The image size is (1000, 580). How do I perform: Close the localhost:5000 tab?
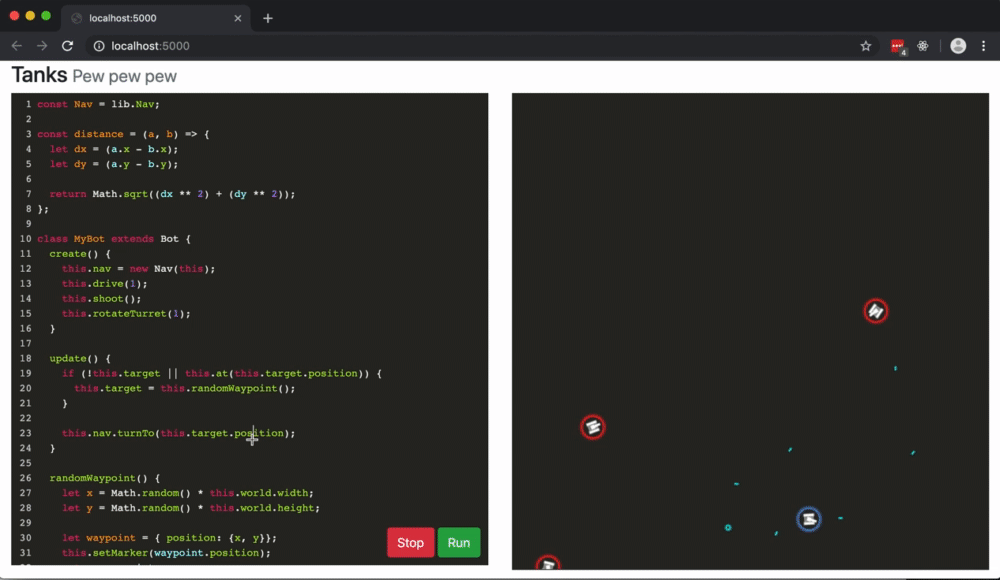(238, 18)
